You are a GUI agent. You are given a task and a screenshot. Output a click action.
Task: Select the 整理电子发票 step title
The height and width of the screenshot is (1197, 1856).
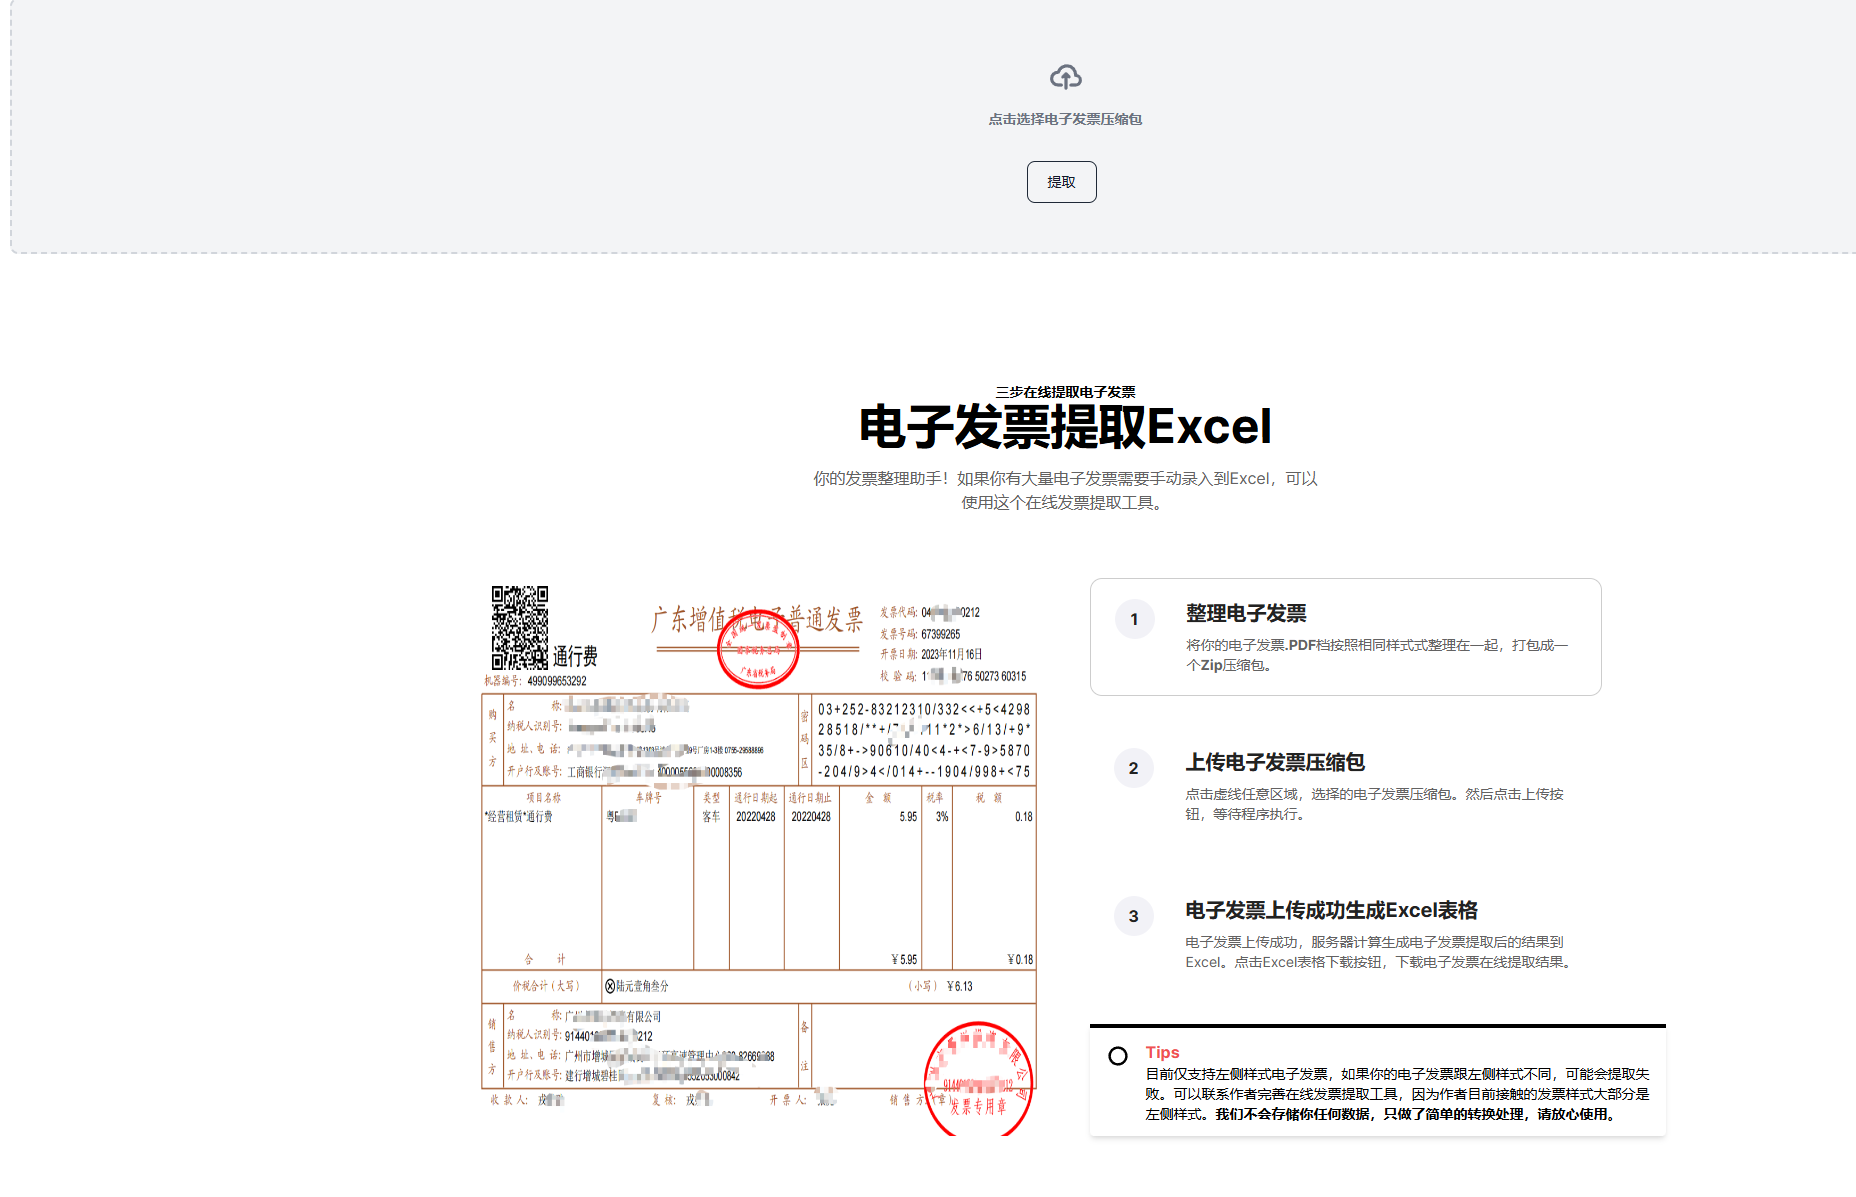click(1246, 613)
